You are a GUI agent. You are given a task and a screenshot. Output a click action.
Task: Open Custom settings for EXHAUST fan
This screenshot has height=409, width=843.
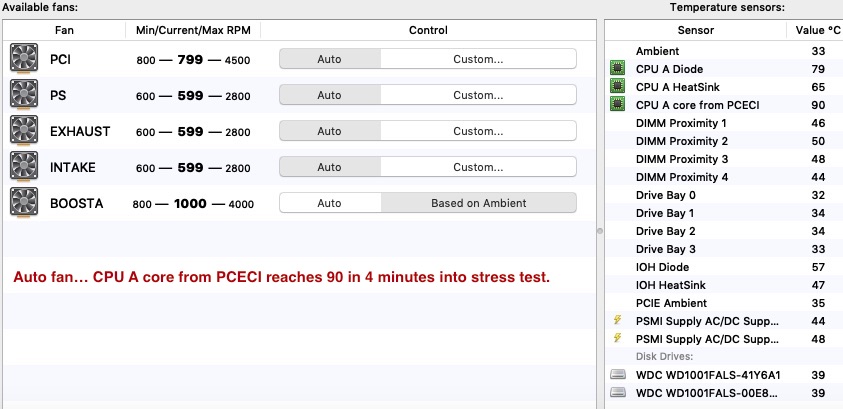478,131
